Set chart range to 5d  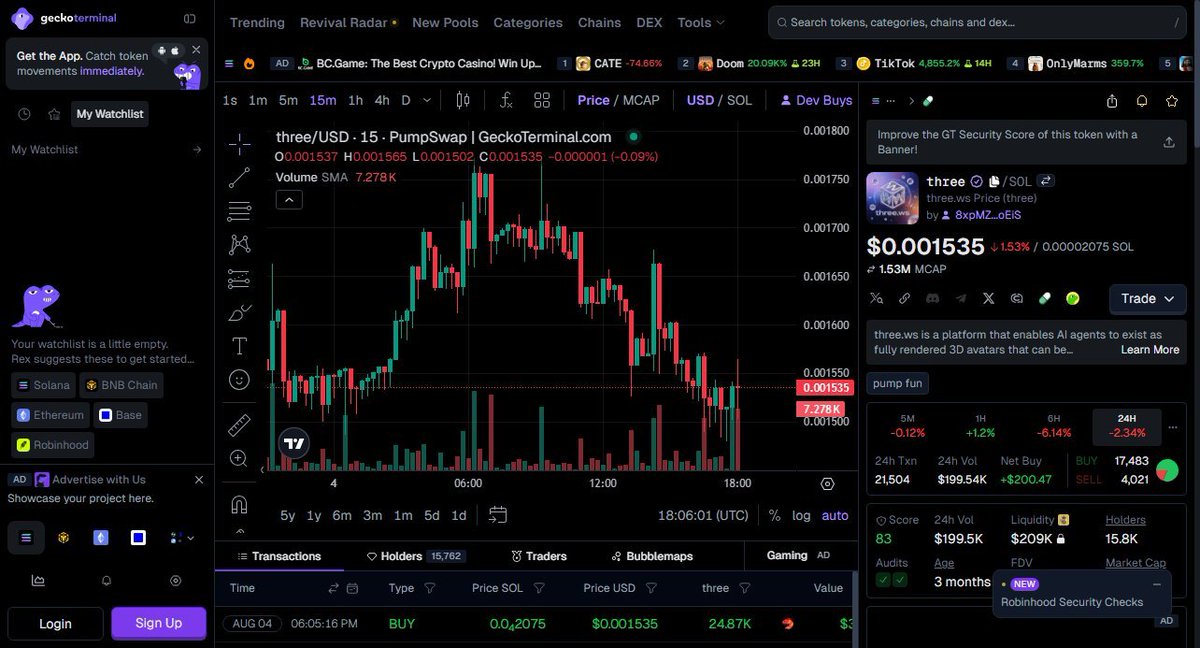(x=431, y=515)
